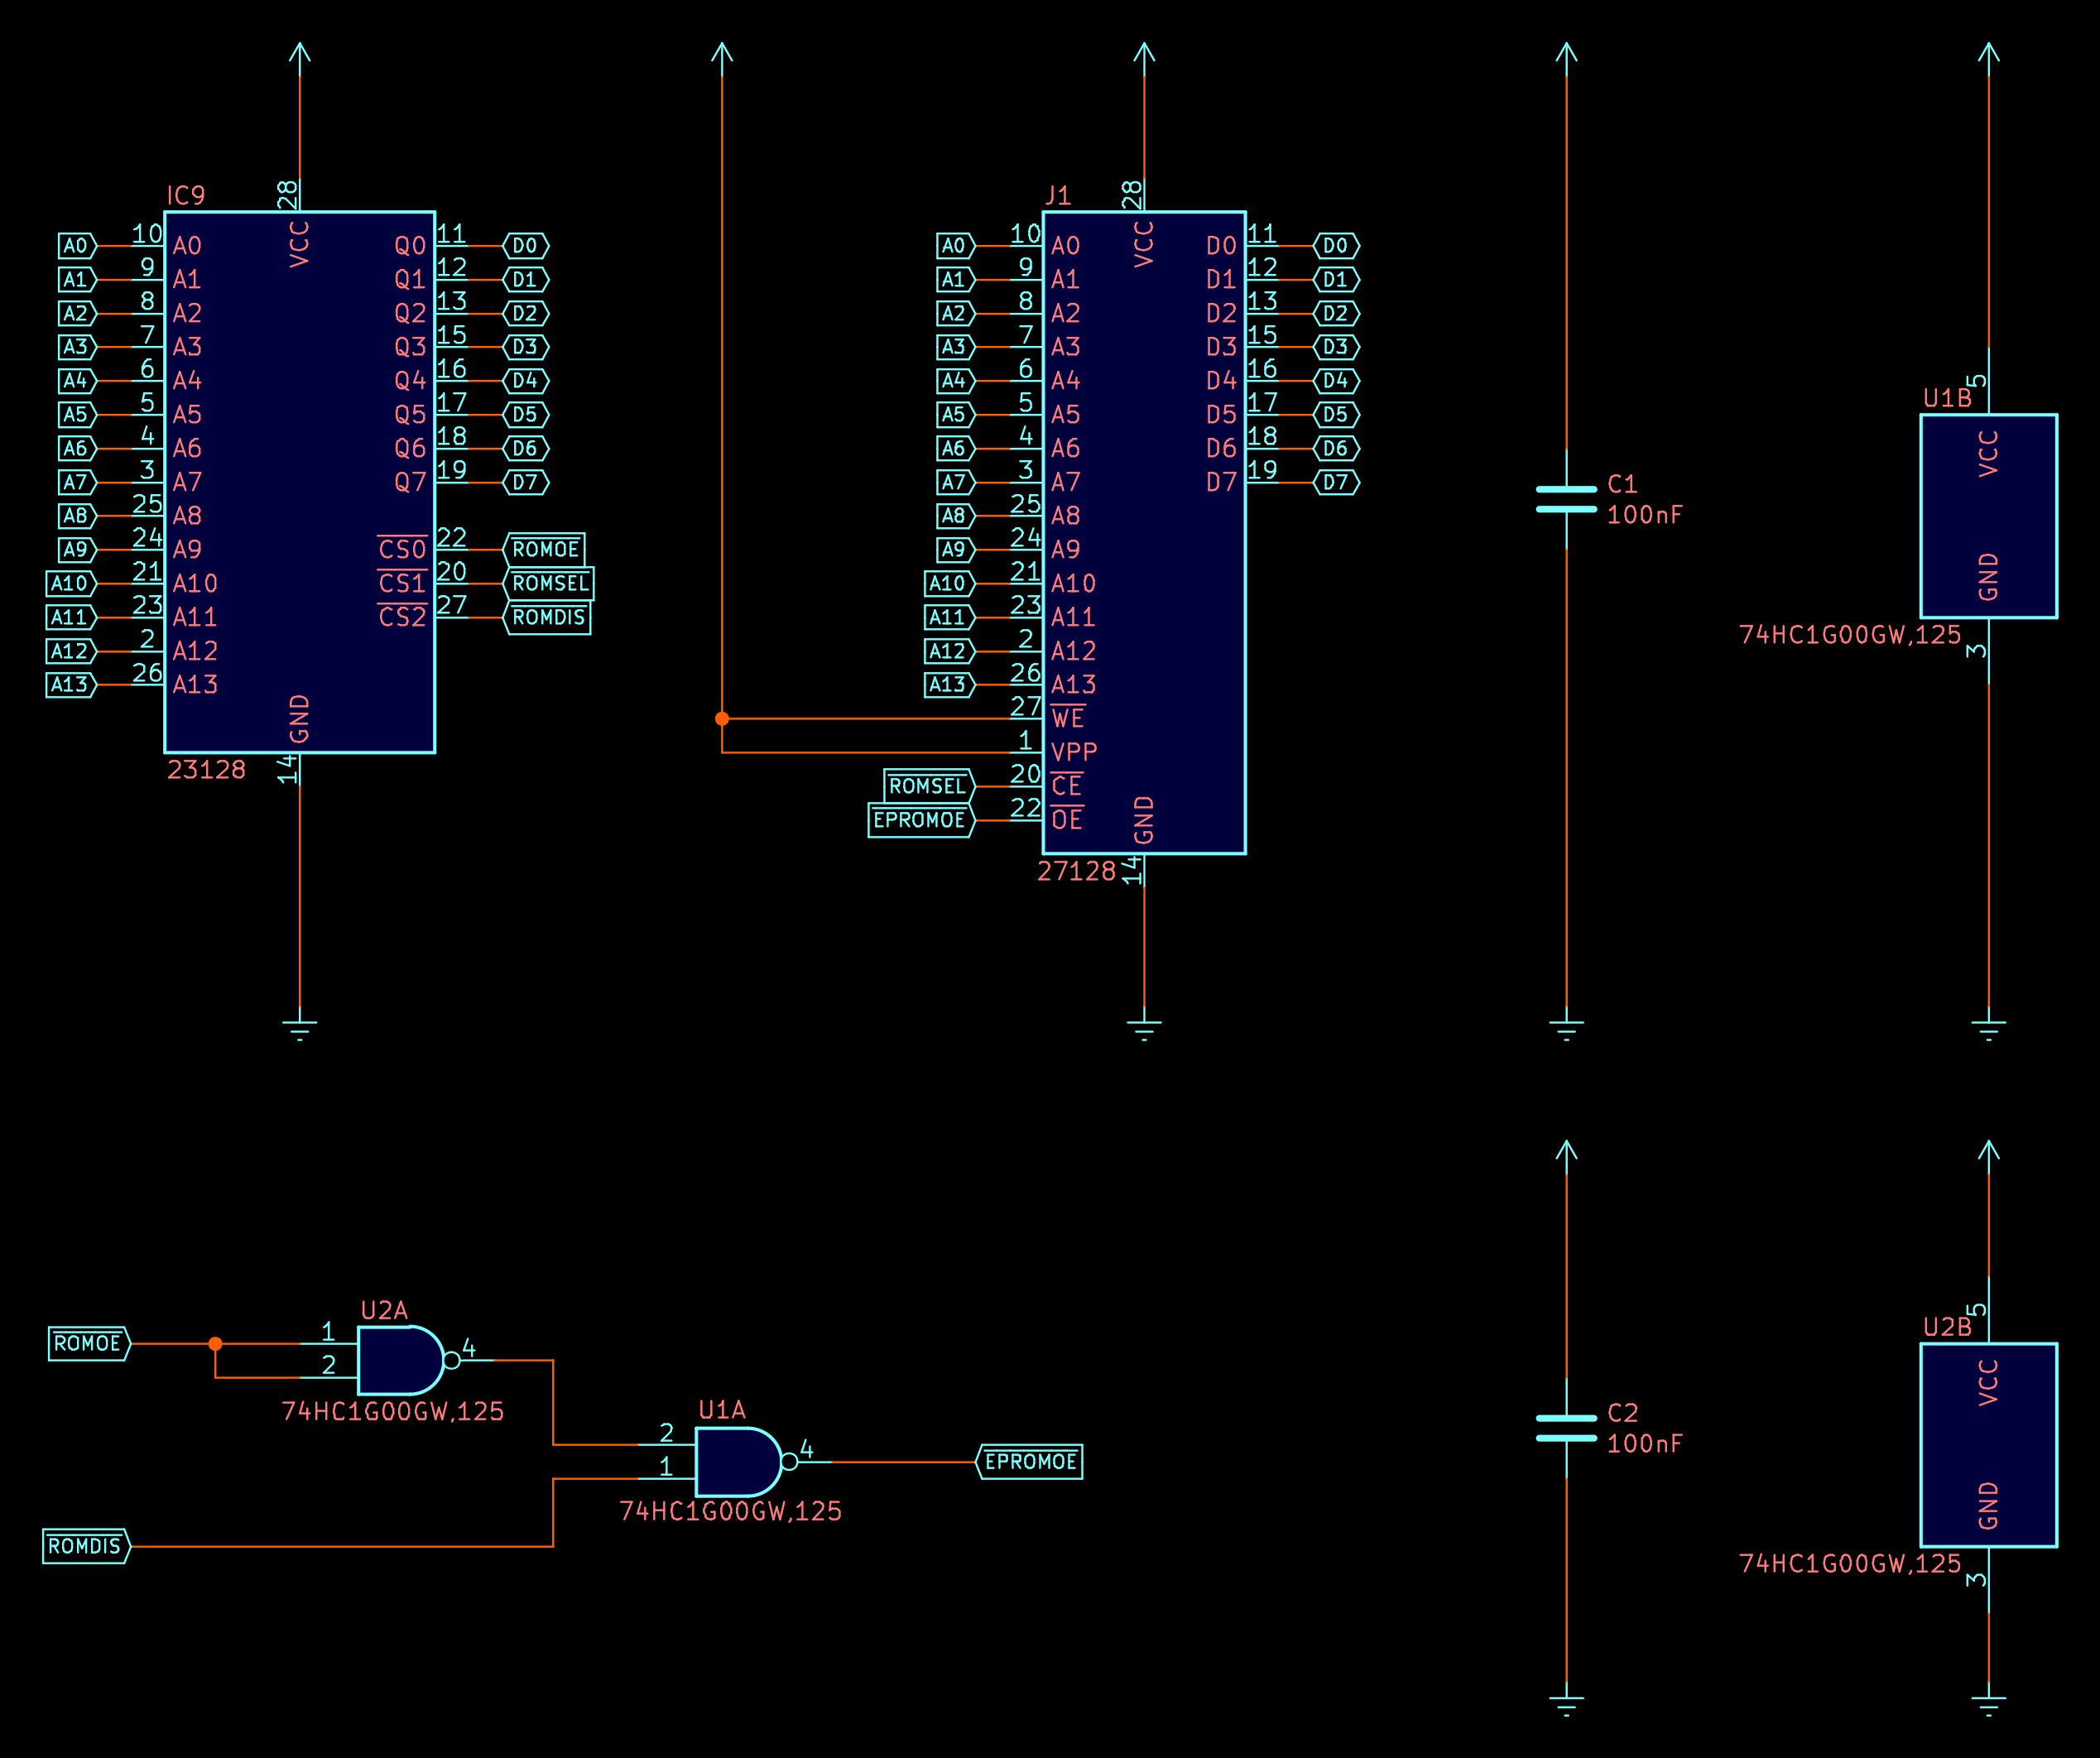Click the wire junction dot near WE pin
2100x1758 pixels.
pyautogui.click(x=722, y=718)
